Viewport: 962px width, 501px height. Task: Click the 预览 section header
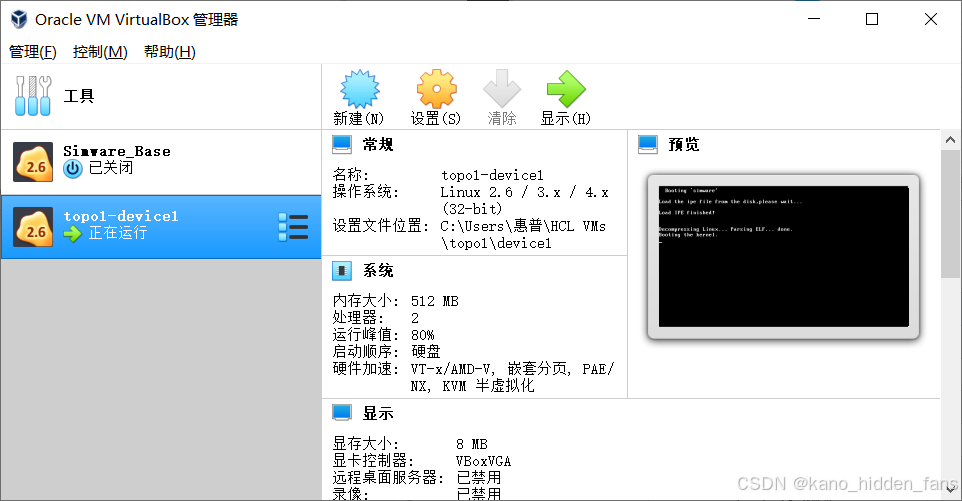click(683, 145)
